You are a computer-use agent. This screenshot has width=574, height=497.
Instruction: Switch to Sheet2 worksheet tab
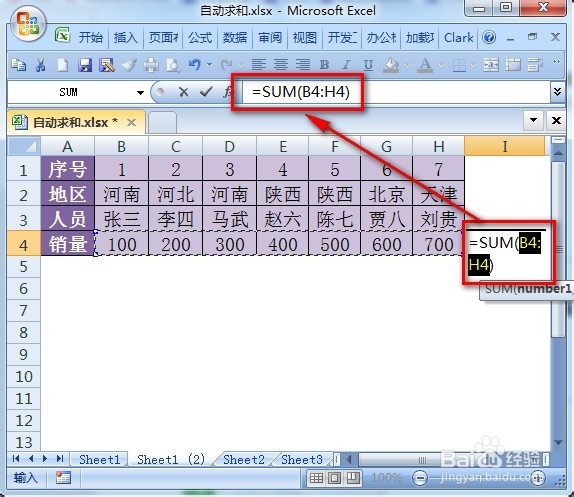point(244,460)
